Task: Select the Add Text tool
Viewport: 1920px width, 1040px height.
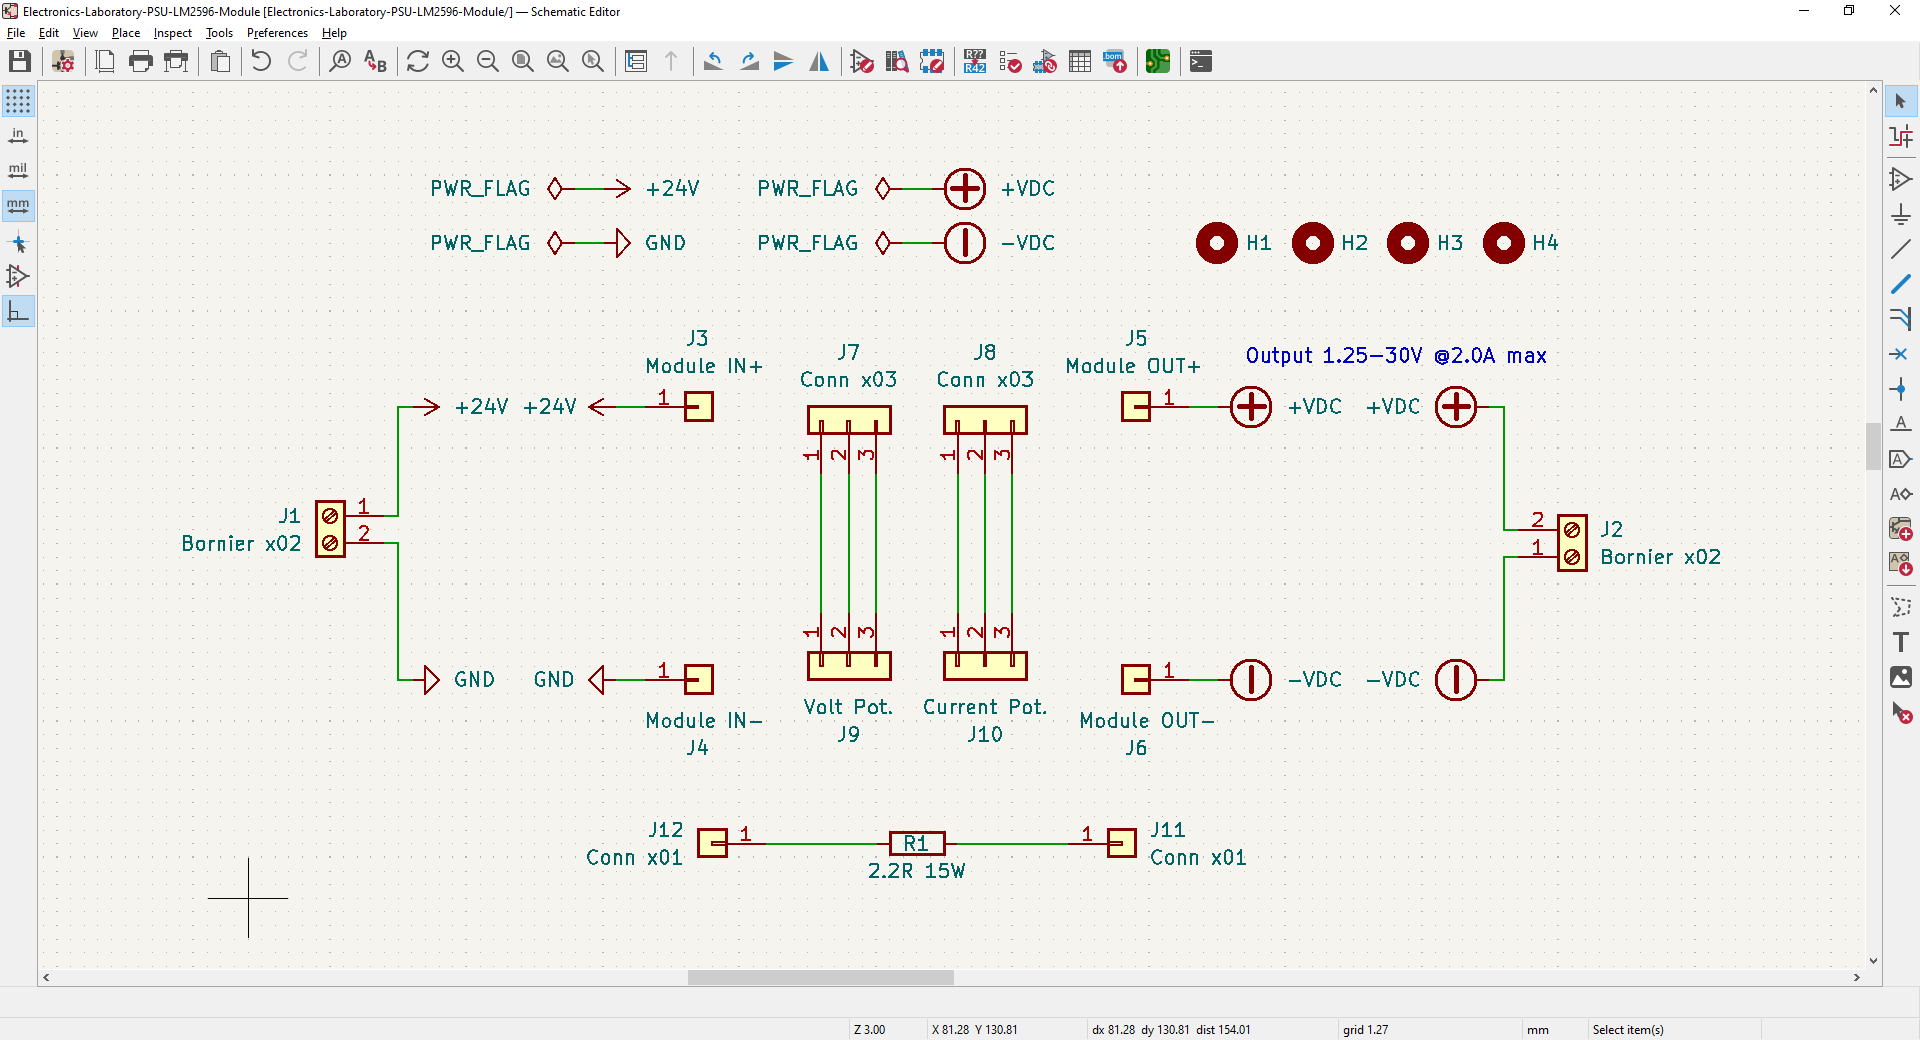Action: (1901, 642)
